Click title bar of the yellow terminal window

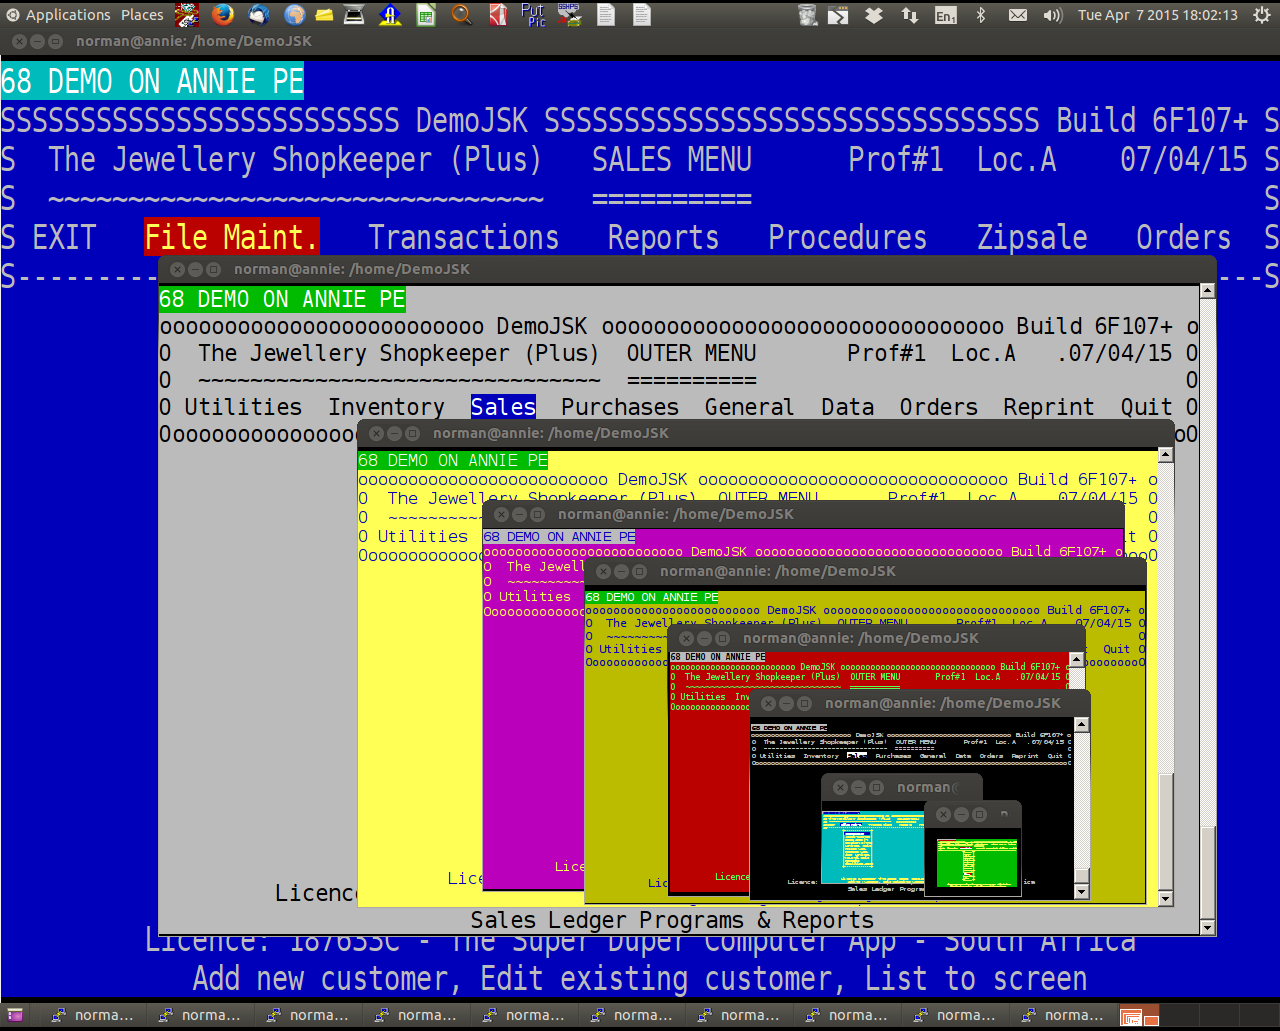pos(765,433)
